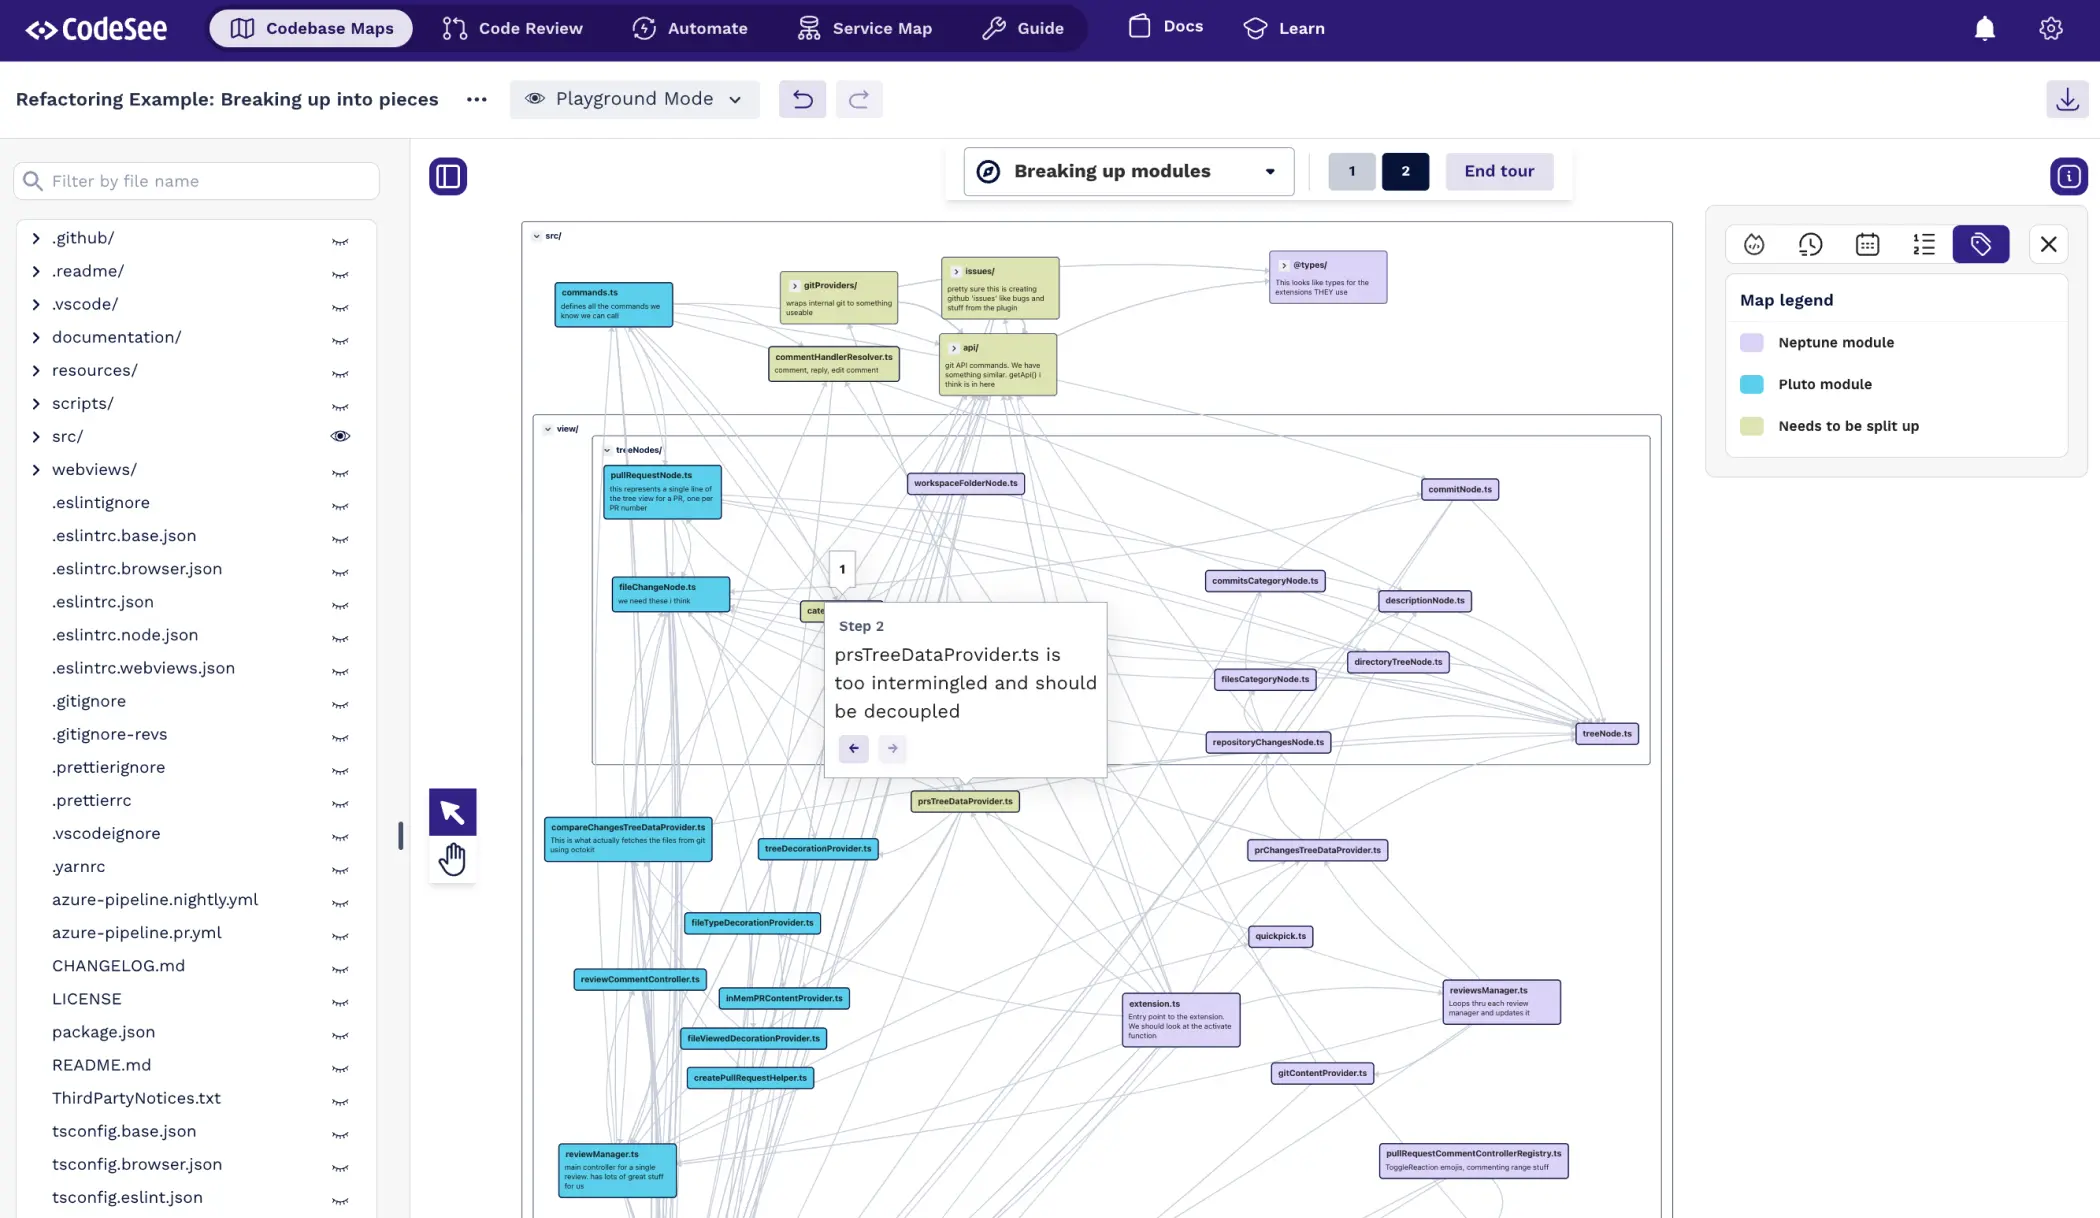
Task: Click the Pluto module color swatch
Action: (1751, 384)
